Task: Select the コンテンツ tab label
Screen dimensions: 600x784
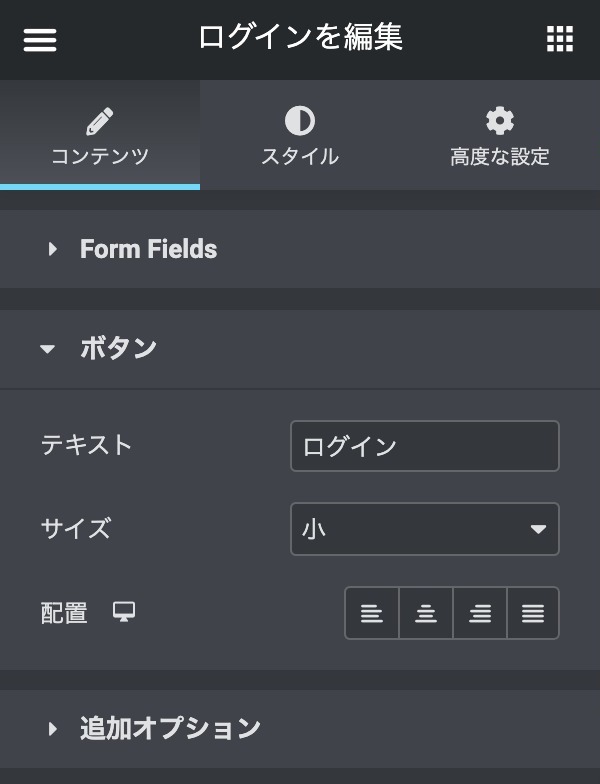Action: 99,157
